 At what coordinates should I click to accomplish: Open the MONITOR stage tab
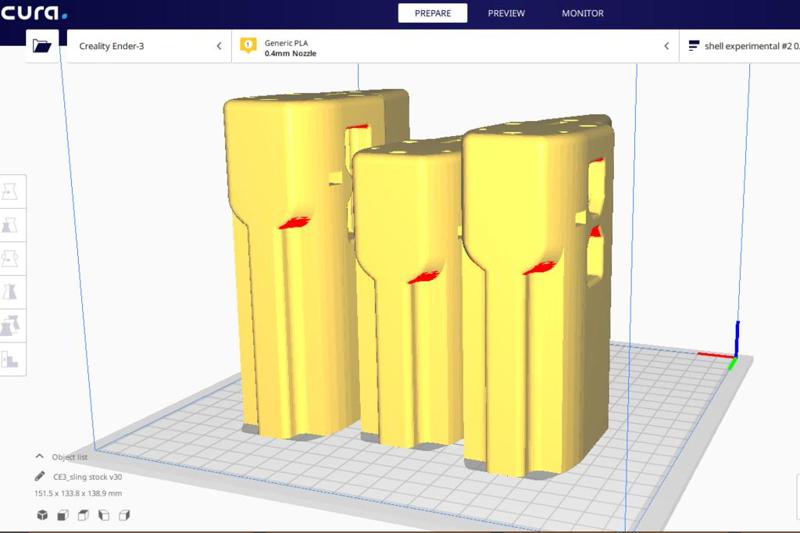click(x=583, y=13)
